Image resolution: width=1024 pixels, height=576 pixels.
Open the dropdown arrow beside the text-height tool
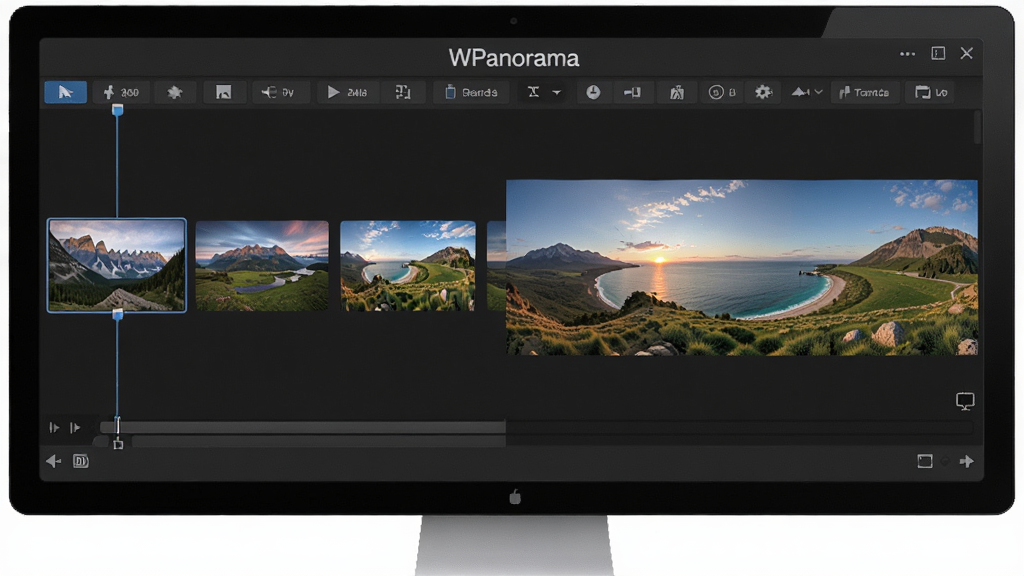(556, 93)
